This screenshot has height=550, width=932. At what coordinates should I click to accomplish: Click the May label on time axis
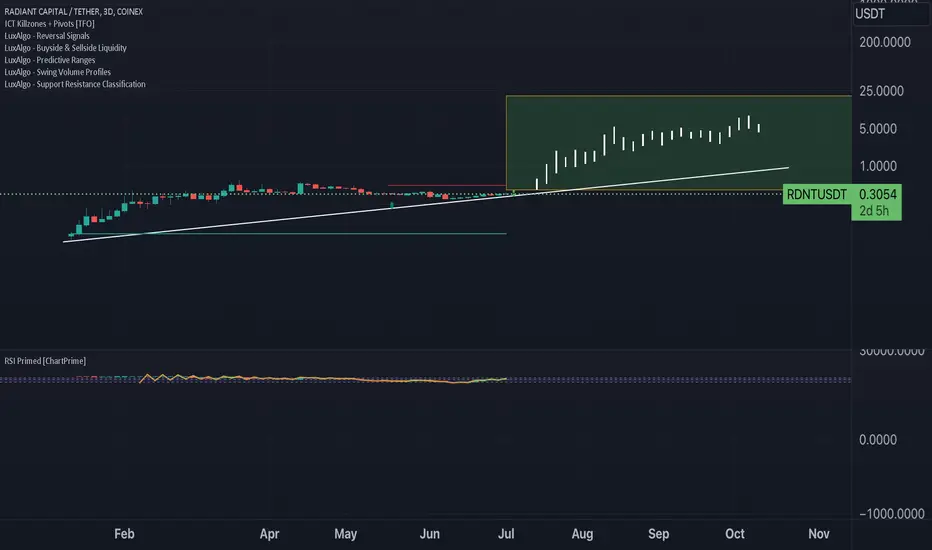click(345, 534)
